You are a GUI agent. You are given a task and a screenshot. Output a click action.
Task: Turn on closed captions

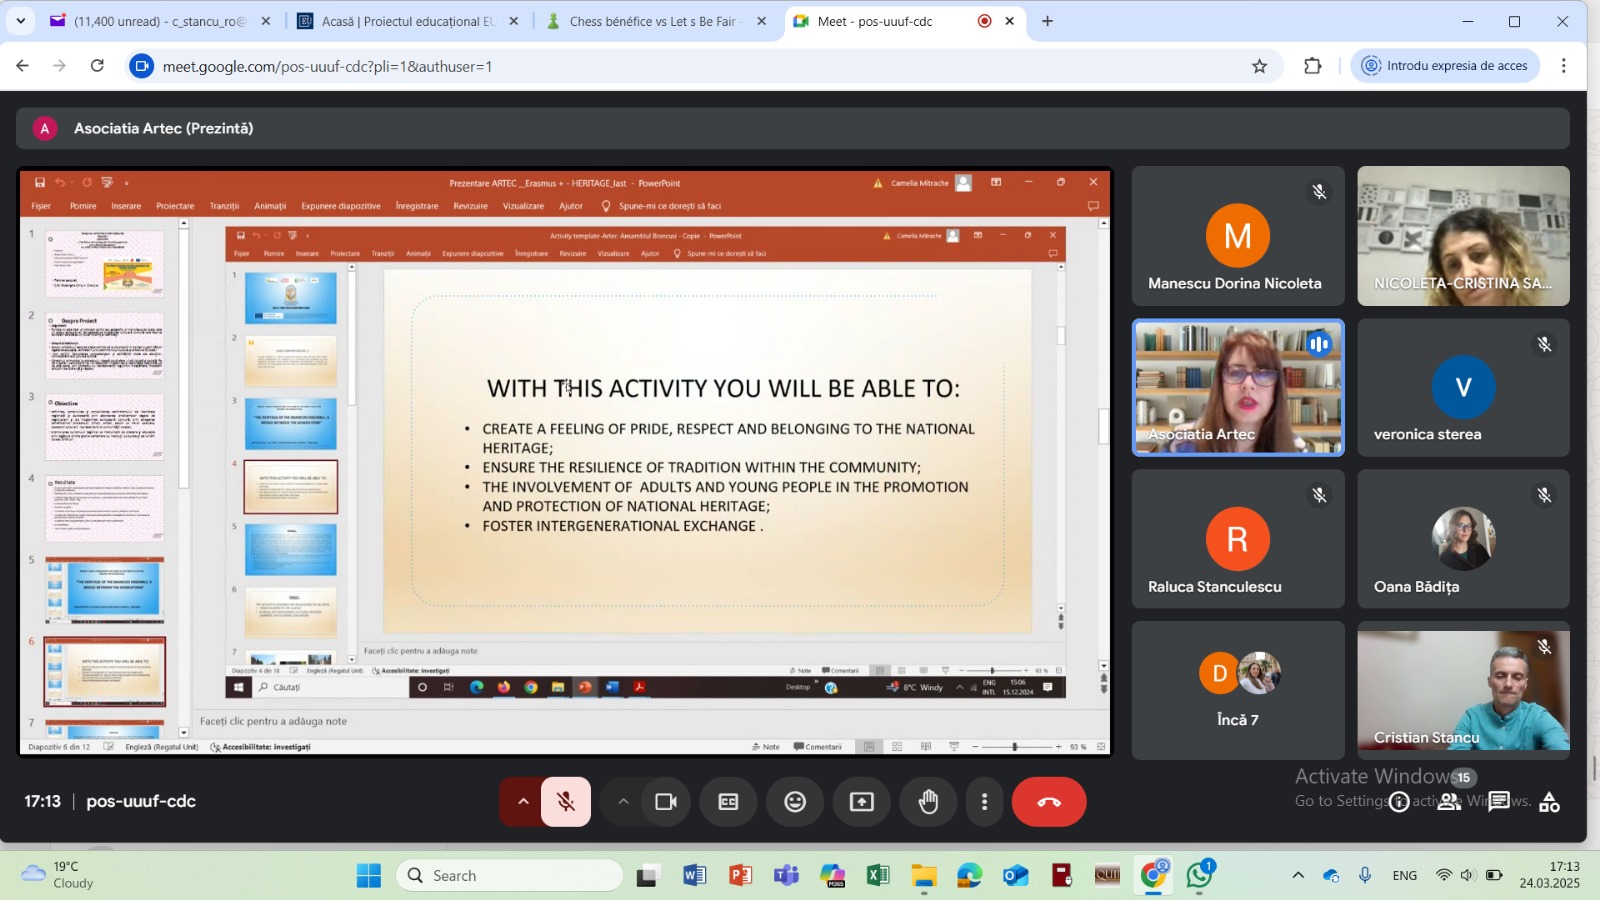pos(729,802)
